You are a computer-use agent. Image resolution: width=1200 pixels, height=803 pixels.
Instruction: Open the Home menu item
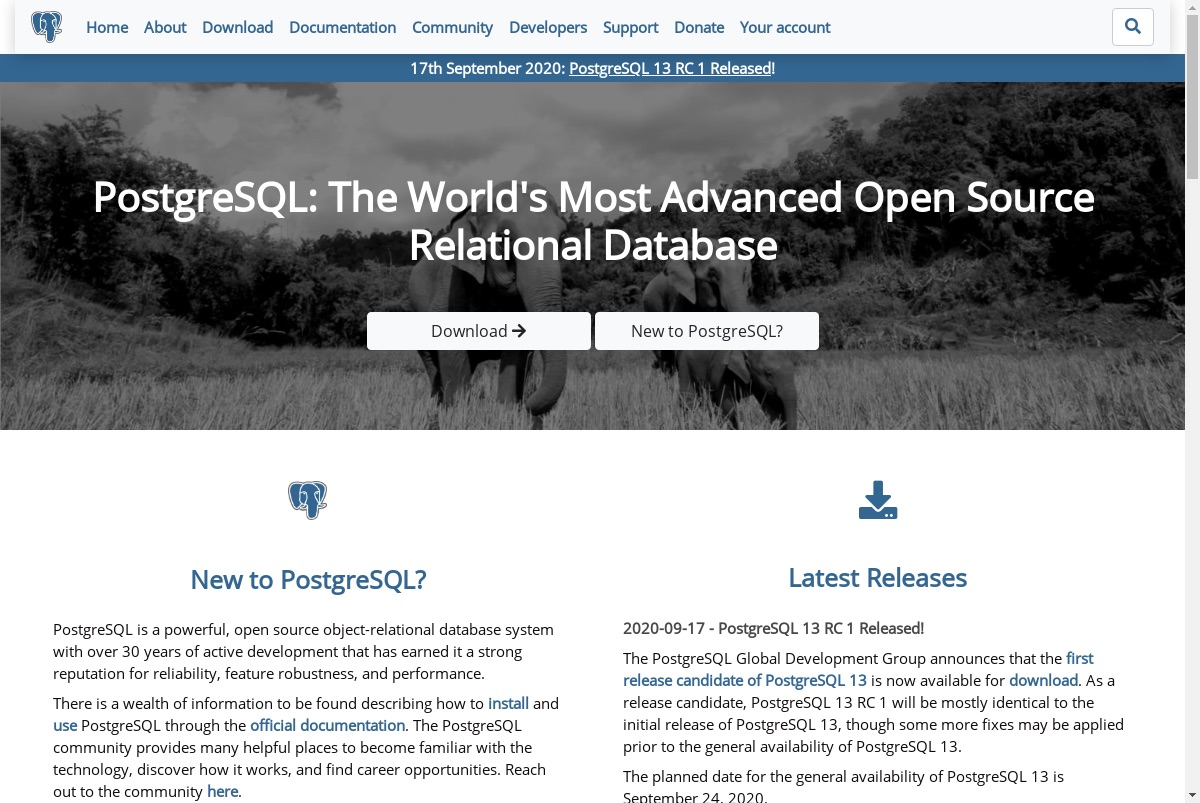tap(107, 27)
